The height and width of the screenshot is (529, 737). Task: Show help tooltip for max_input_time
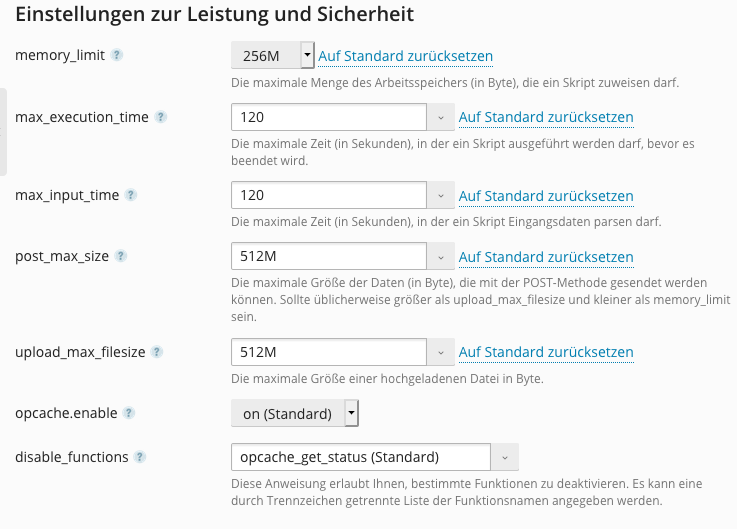point(131,195)
